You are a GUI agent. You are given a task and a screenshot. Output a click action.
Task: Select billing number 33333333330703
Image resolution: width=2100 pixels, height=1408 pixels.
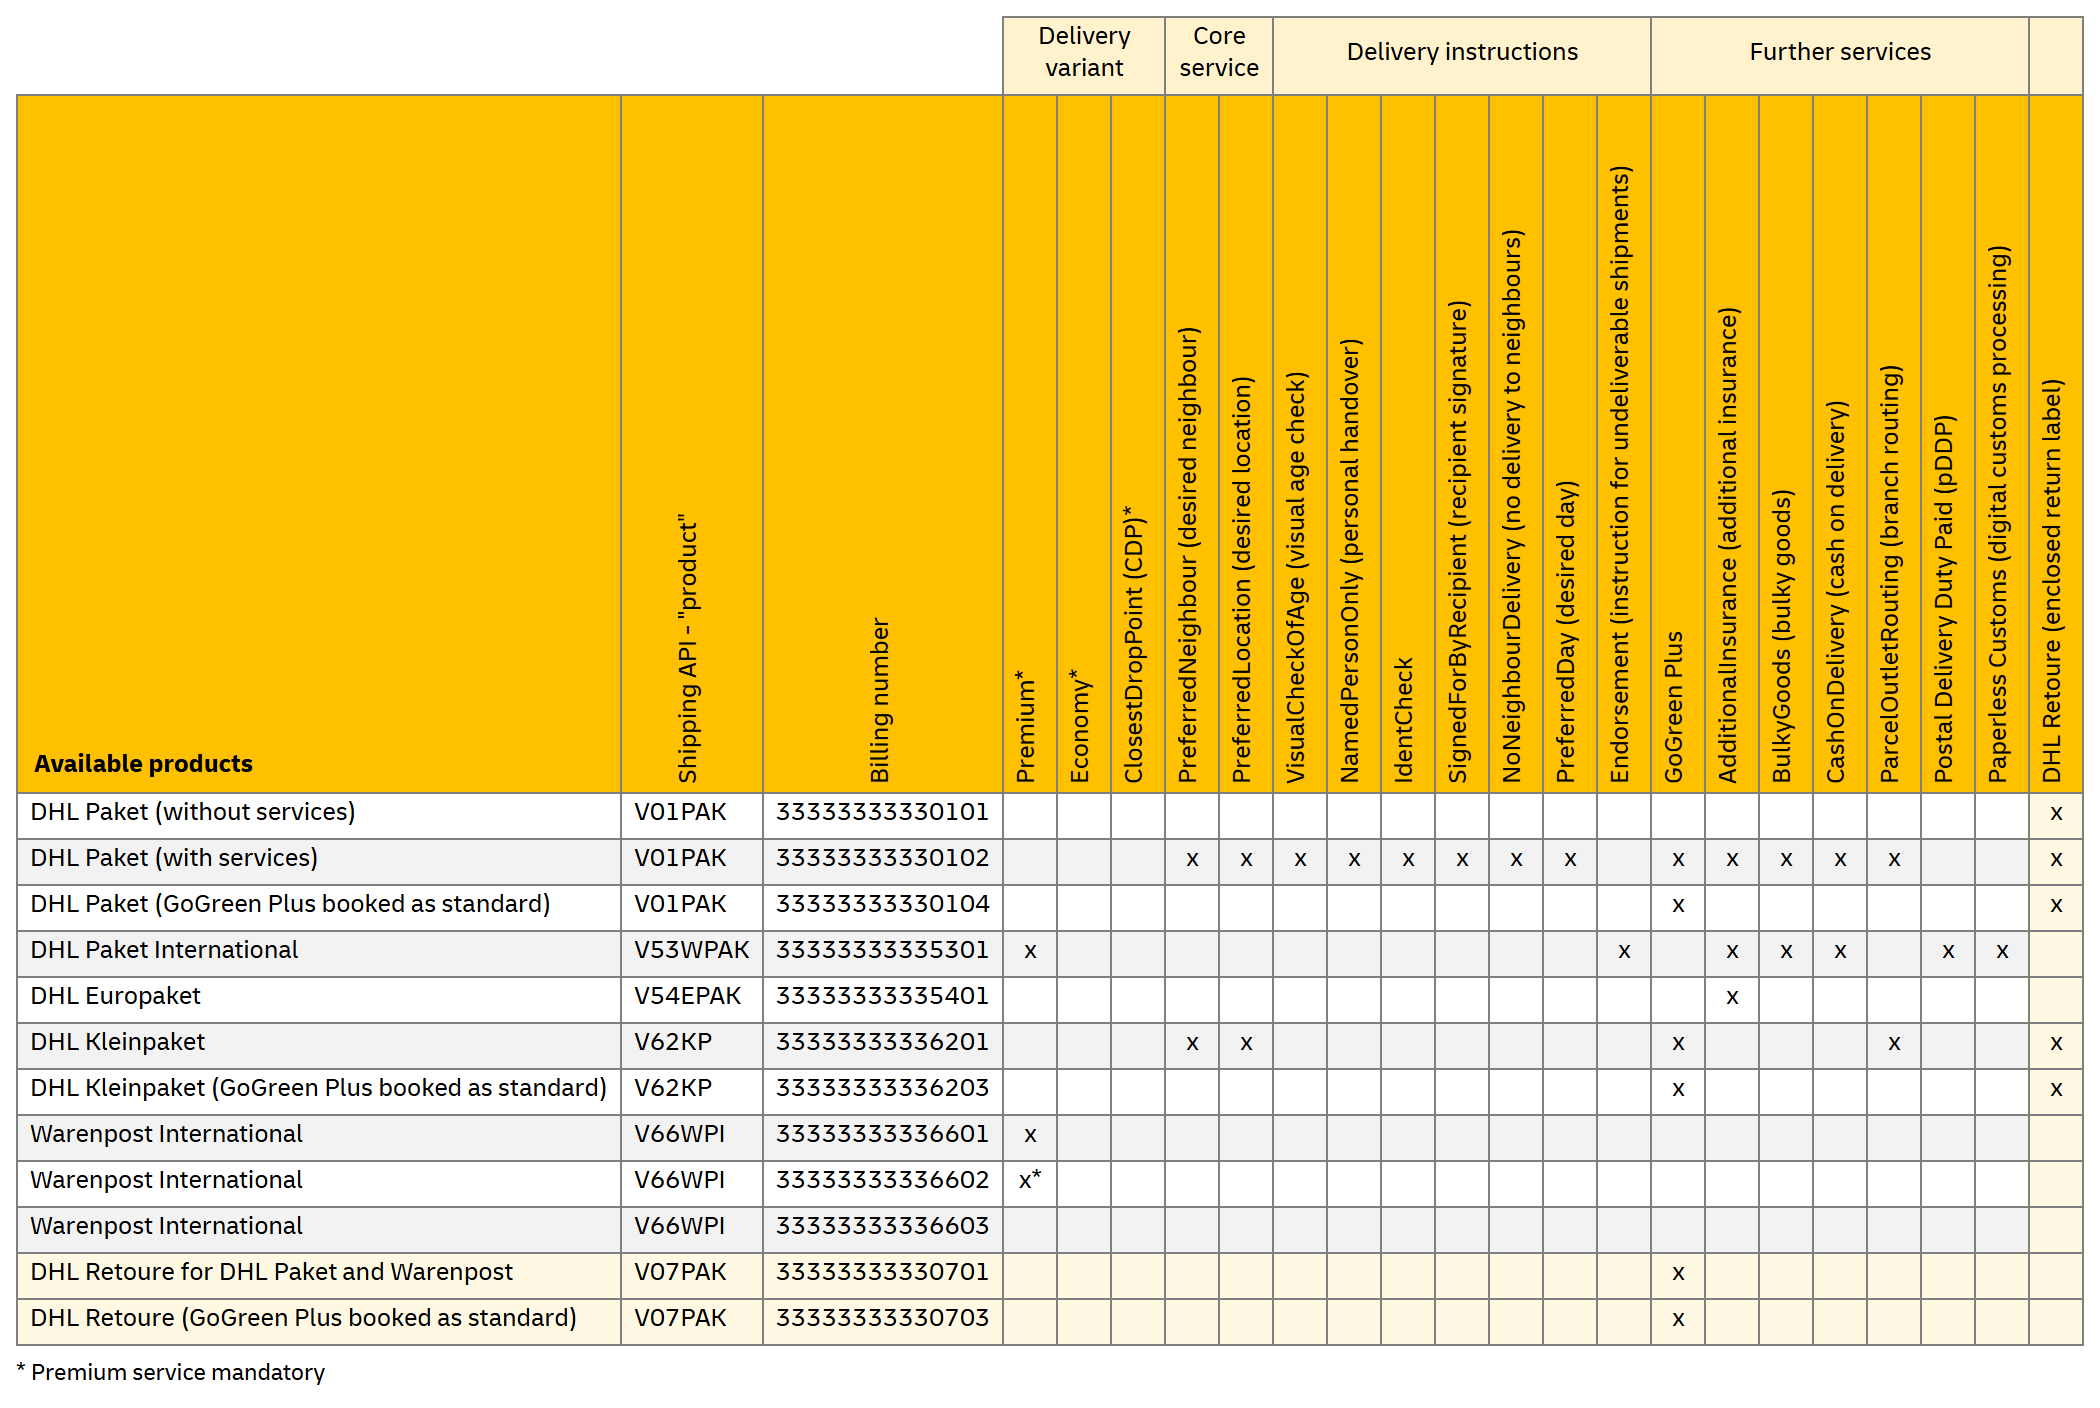click(x=882, y=1318)
